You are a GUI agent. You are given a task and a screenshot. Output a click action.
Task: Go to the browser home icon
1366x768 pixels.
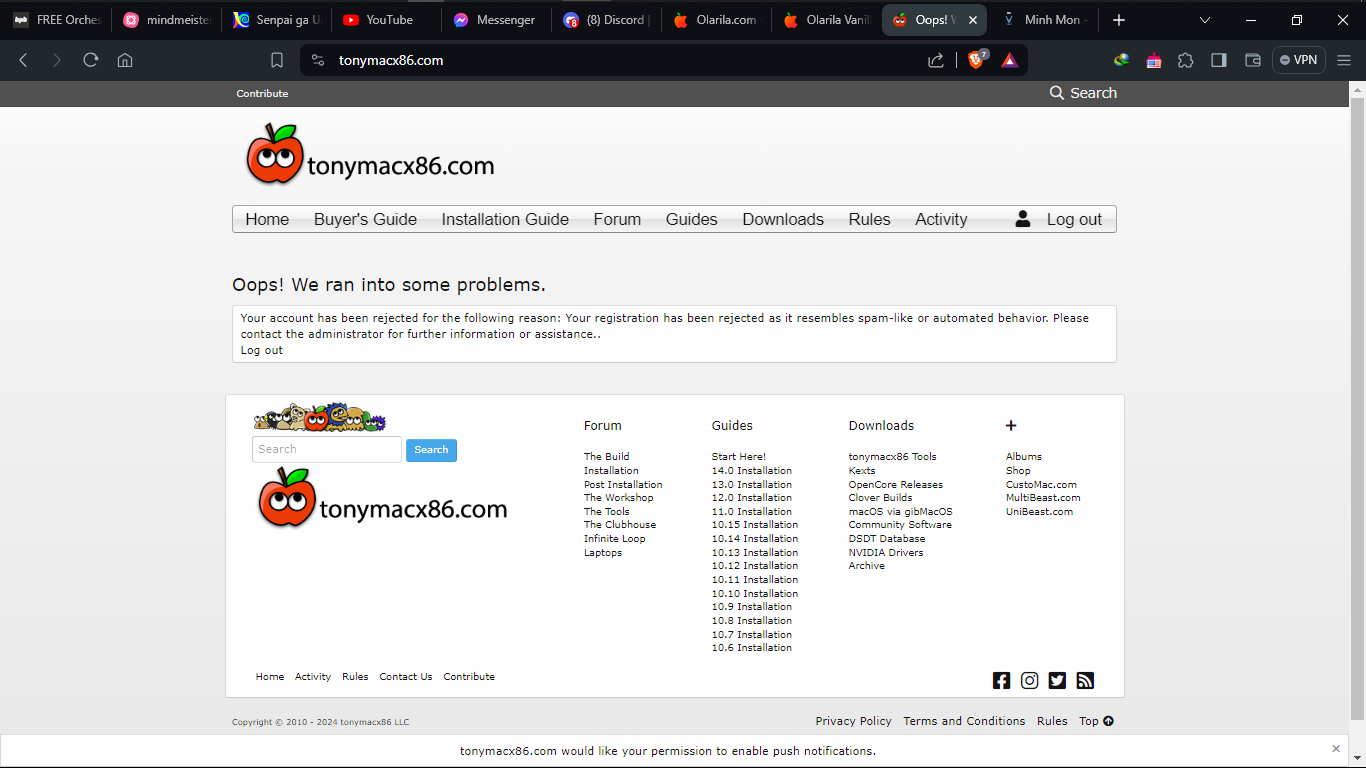pyautogui.click(x=125, y=60)
